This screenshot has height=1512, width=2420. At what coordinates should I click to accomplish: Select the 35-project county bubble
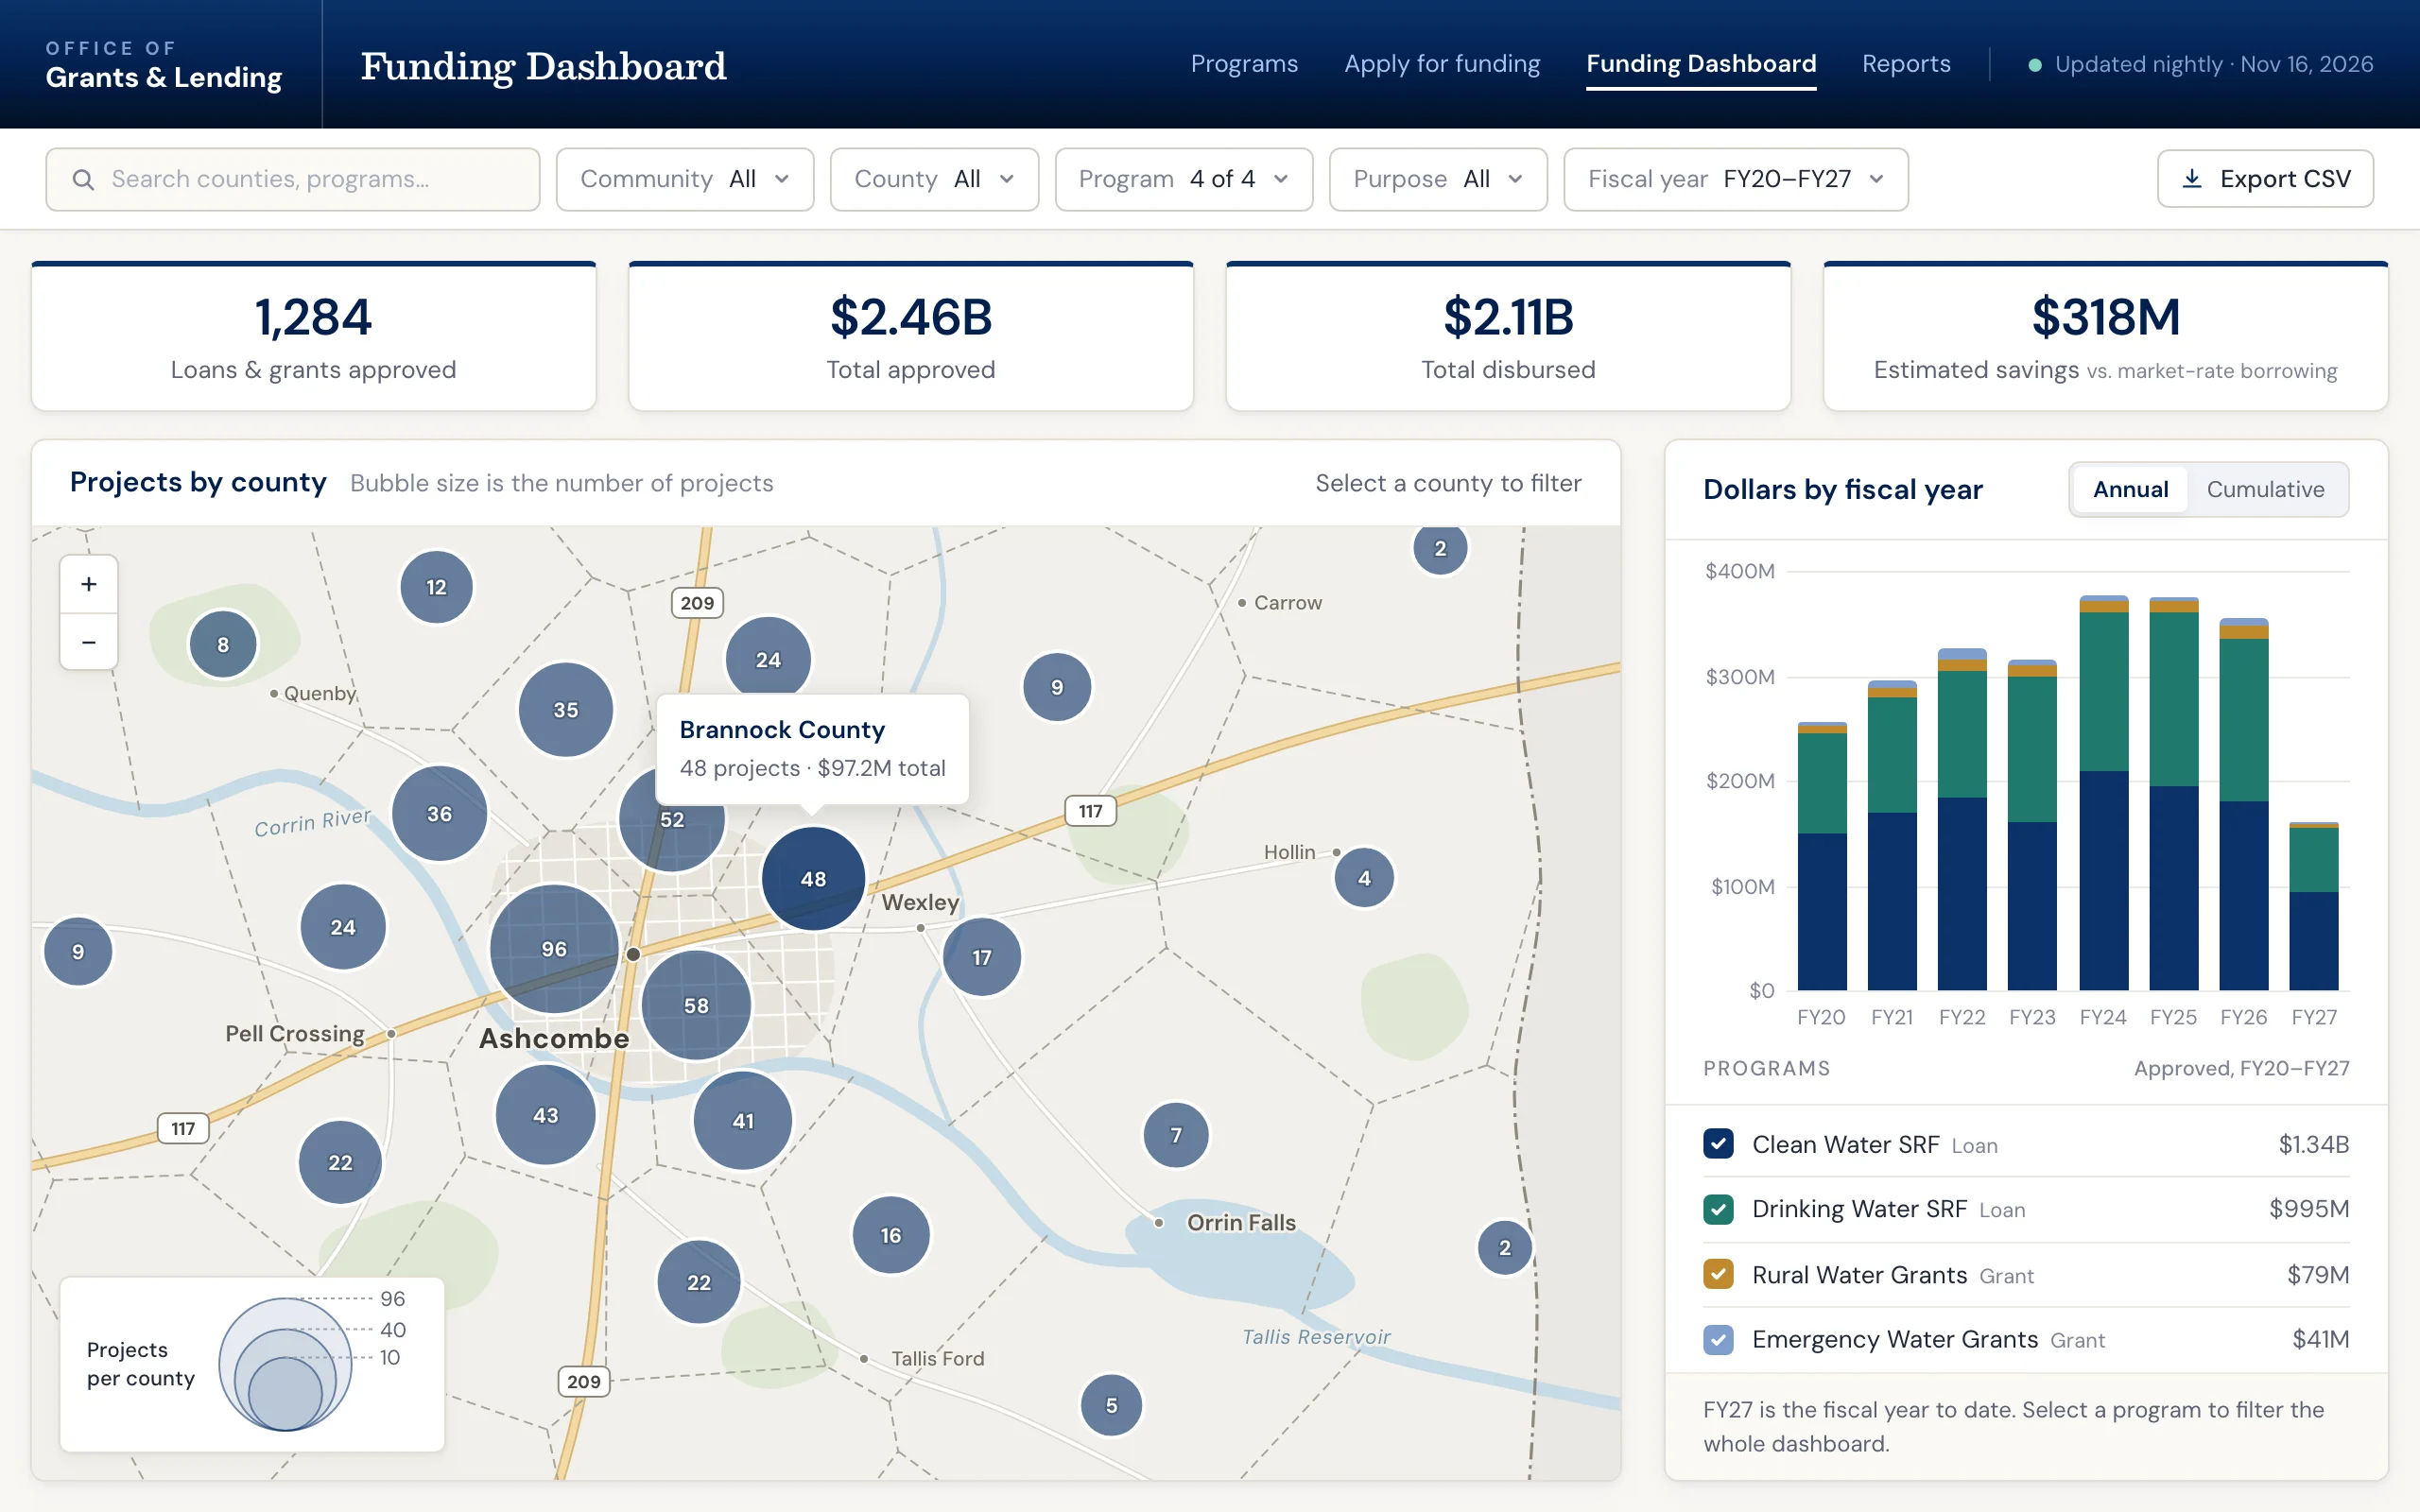566,710
